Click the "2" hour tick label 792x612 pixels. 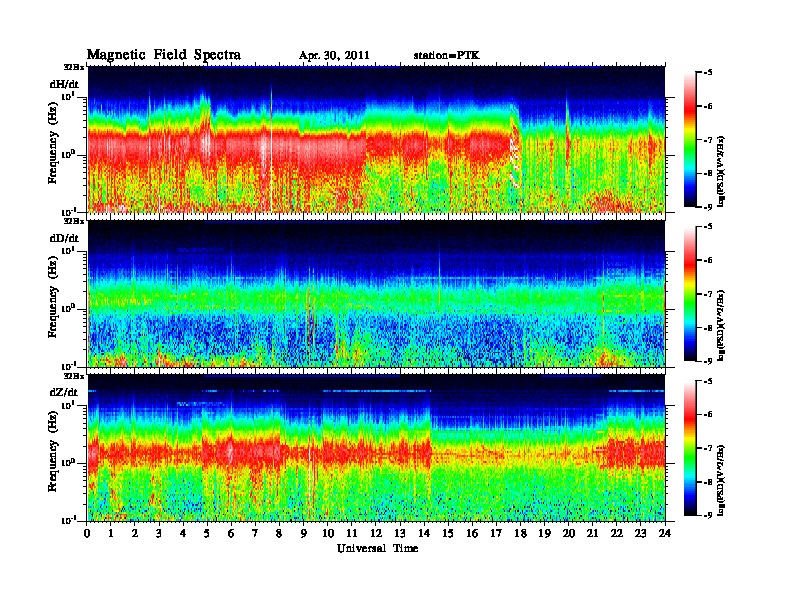[135, 534]
